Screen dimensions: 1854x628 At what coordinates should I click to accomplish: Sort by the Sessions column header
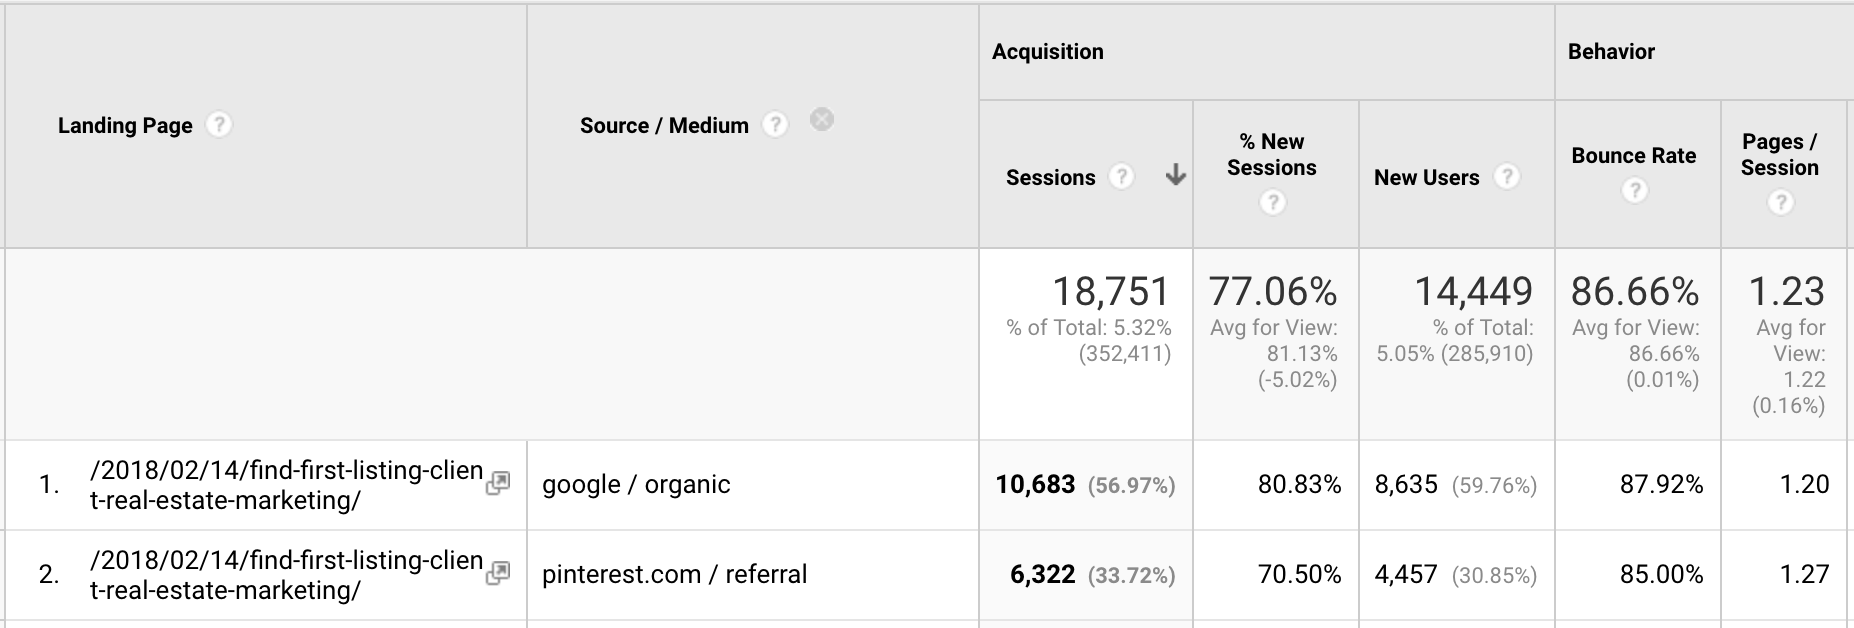point(1050,177)
